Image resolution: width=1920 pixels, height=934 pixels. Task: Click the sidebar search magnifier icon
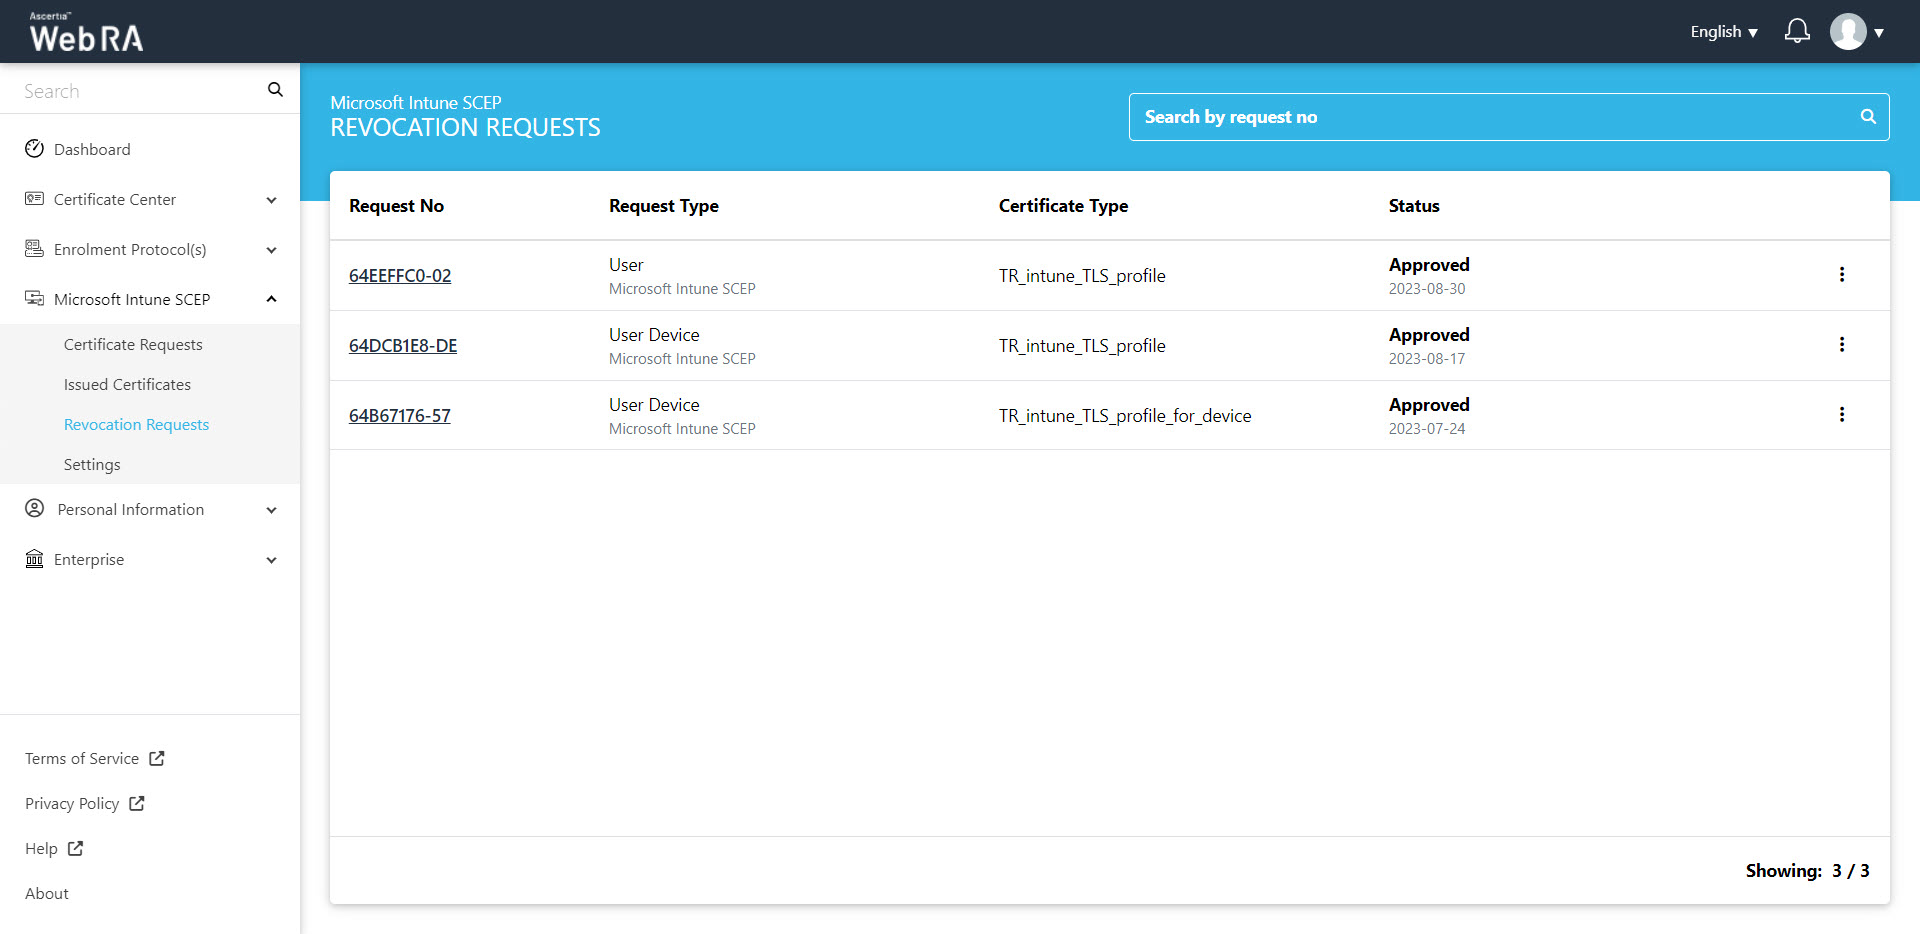tap(275, 90)
